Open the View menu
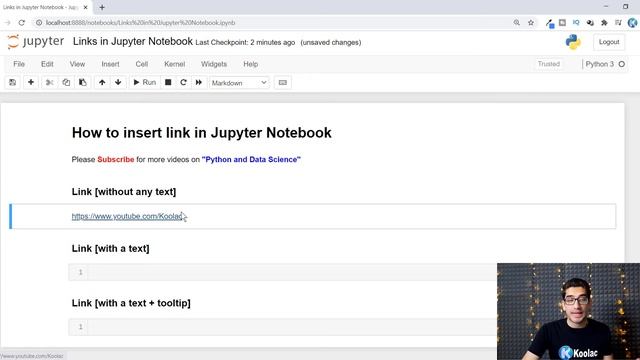The image size is (640, 360). 77,64
